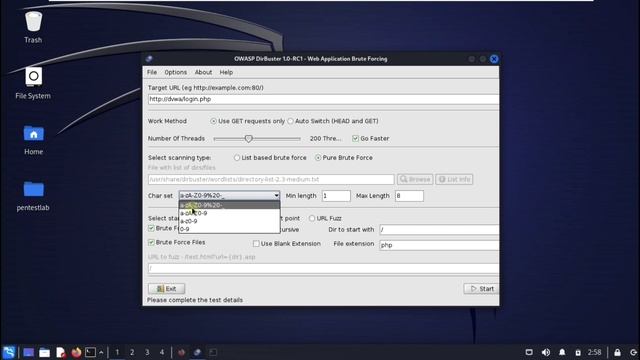The width and height of the screenshot is (640, 360).
Task: Open the Help menu
Action: 226,72
